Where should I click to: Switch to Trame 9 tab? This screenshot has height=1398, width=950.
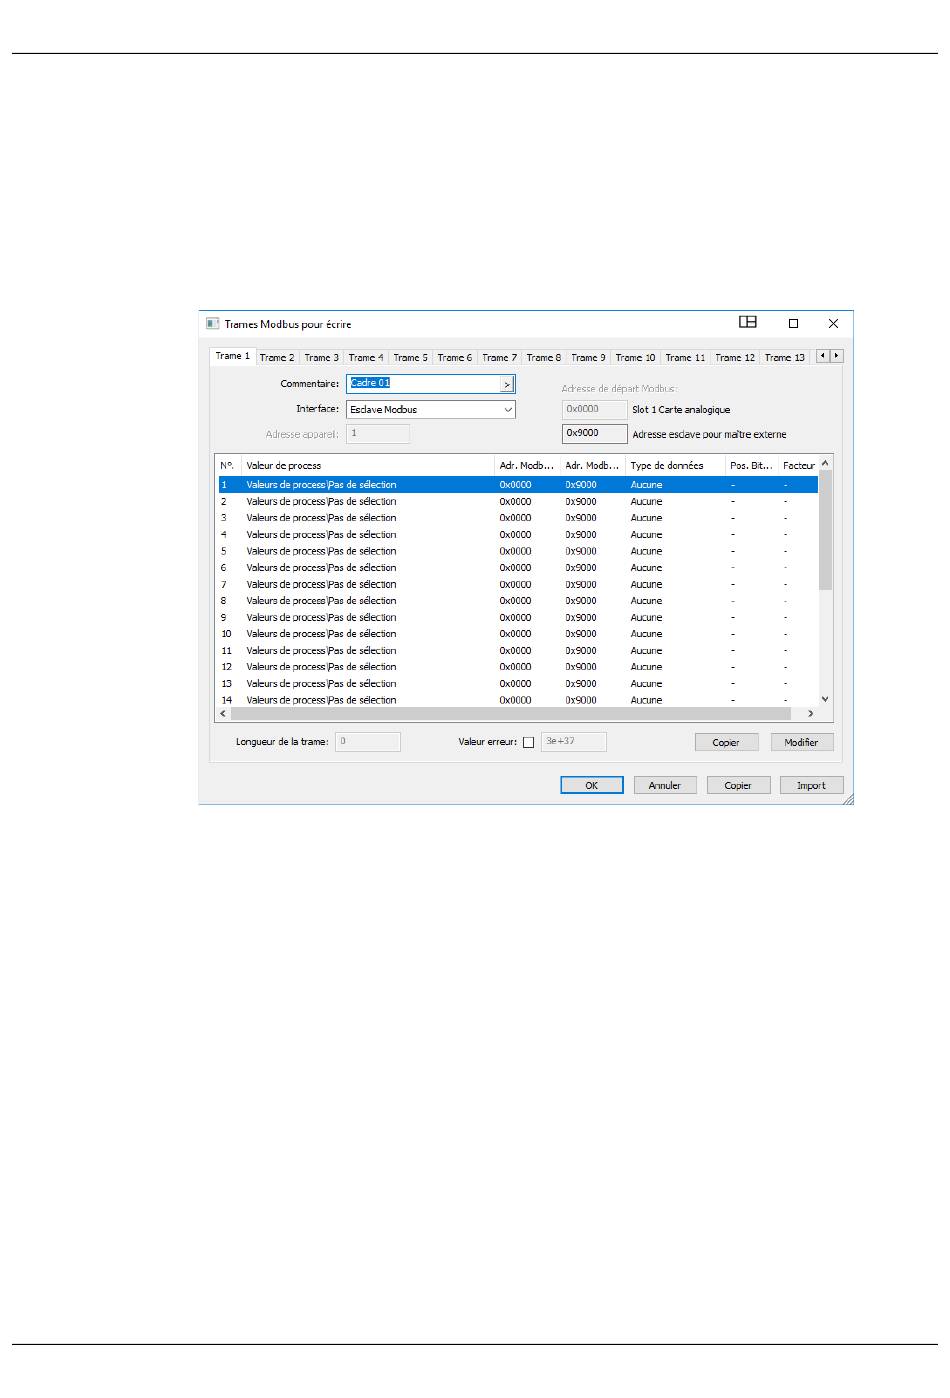coord(588,357)
